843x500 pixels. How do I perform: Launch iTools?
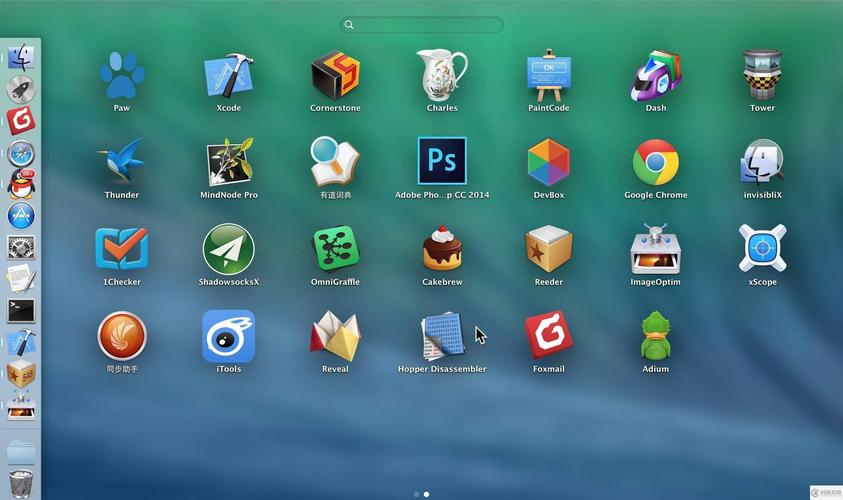[228, 336]
